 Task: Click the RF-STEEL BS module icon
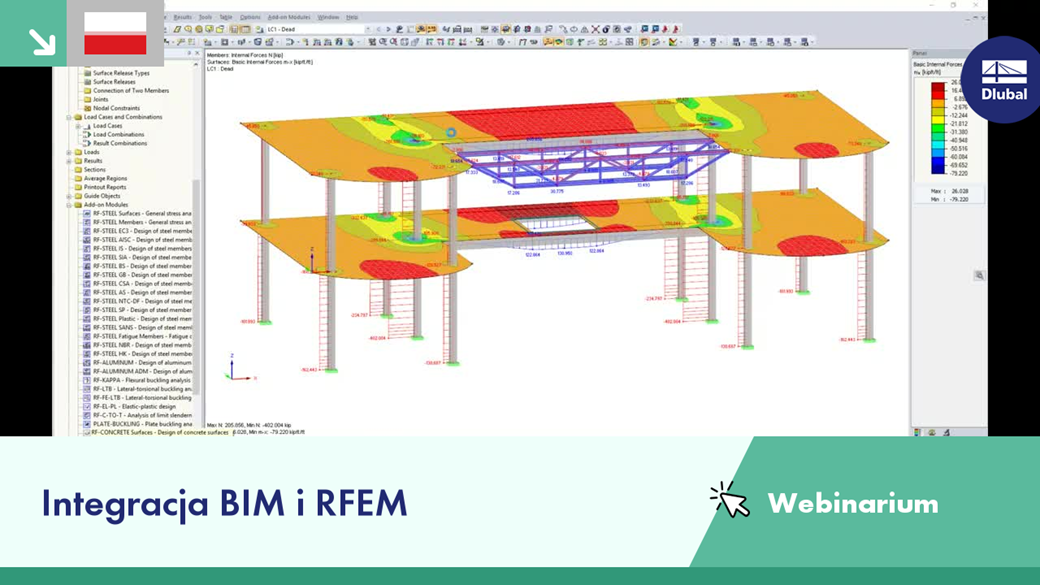coord(87,266)
